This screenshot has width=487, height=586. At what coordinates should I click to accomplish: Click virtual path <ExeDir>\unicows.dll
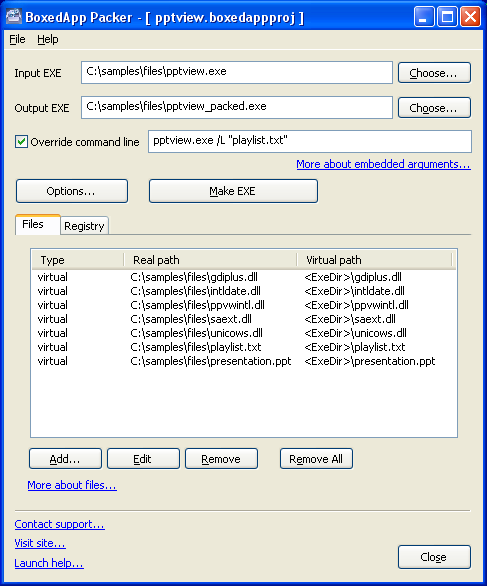click(x=355, y=333)
